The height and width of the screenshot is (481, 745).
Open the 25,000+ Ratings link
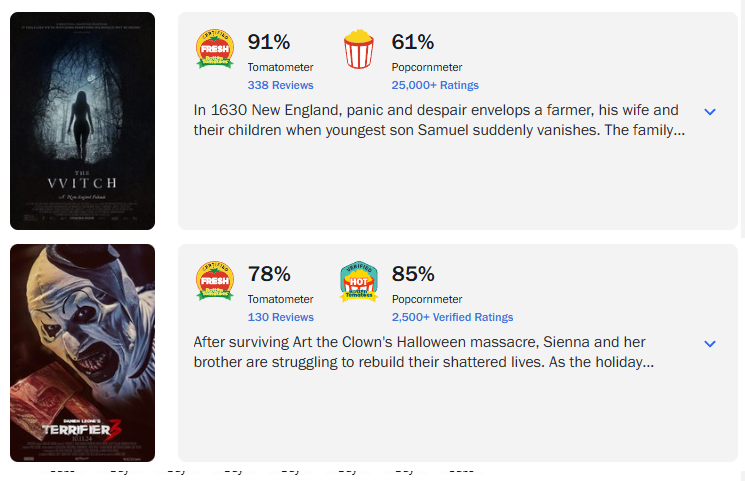[x=435, y=85]
